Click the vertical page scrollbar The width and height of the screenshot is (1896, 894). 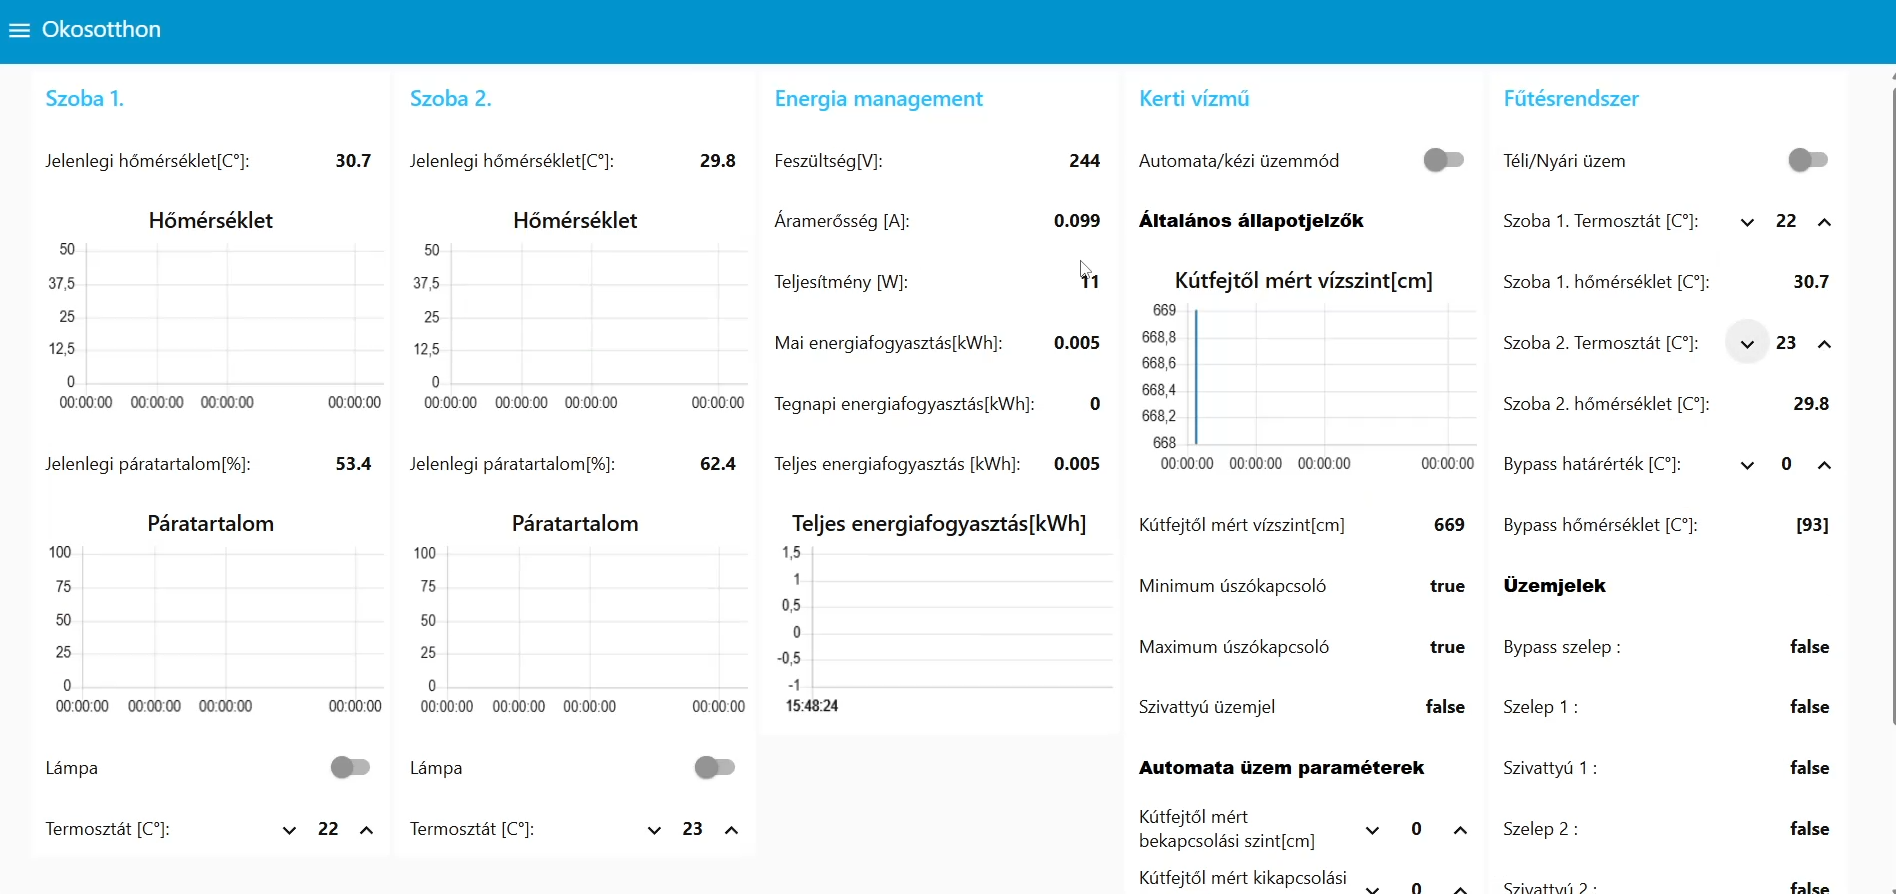[1892, 400]
